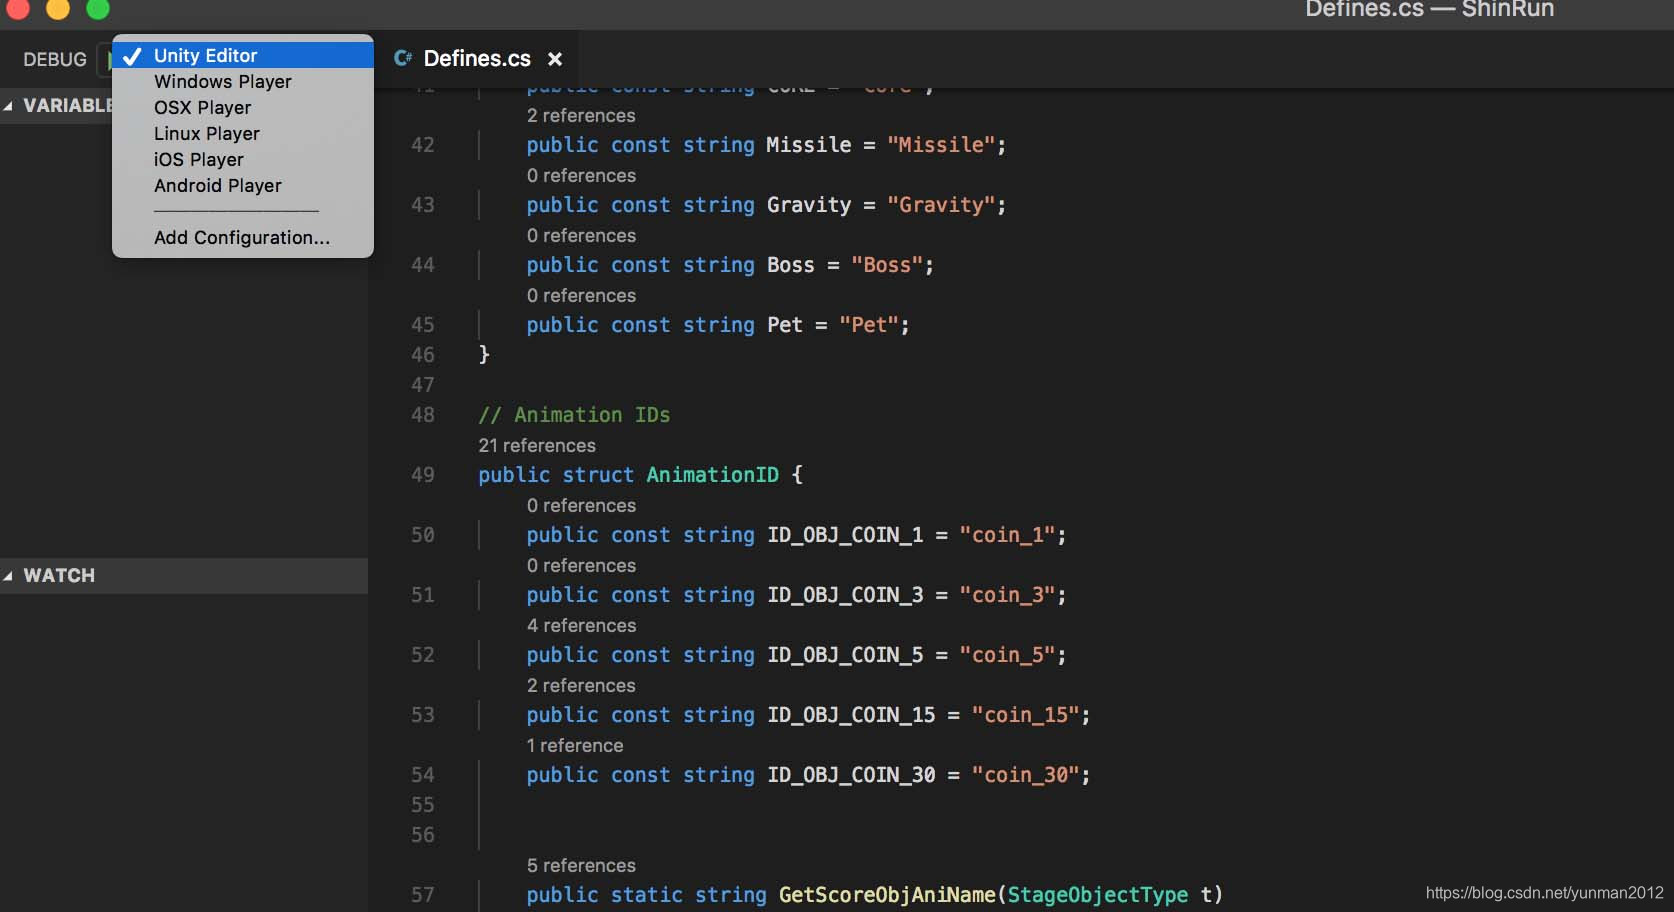Screen dimensions: 1674x912
Task: Choose Windows Player configuration
Action: (x=243, y=81)
